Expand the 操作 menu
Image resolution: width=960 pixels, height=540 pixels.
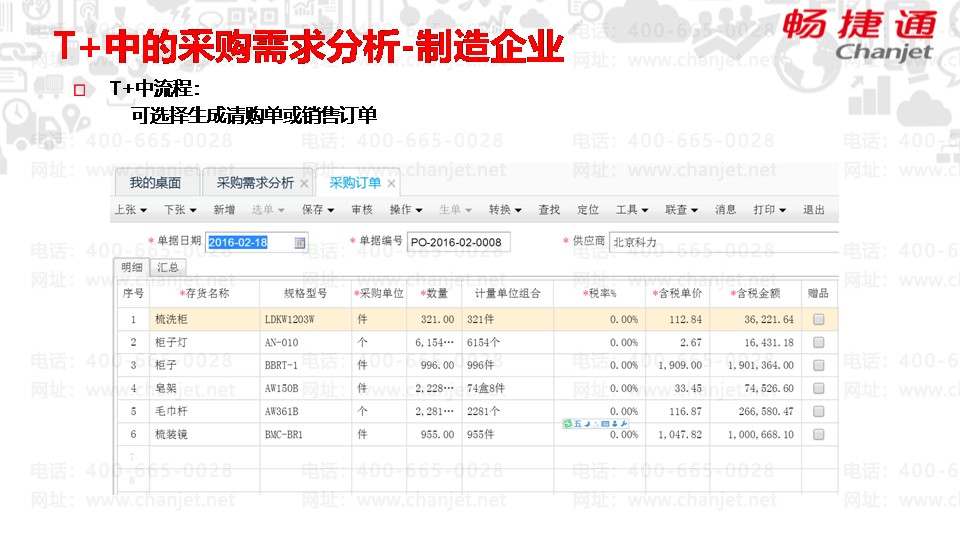point(406,210)
